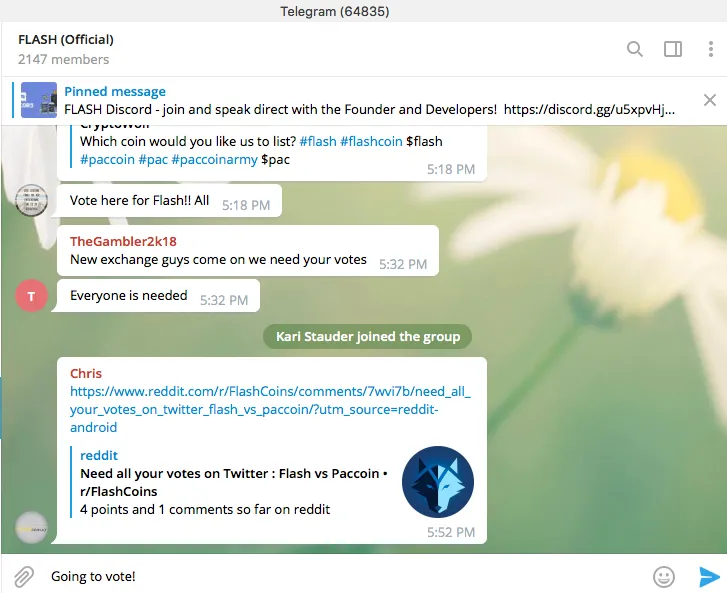The image size is (727, 593).
Task: Click the red T avatar
Action: pyautogui.click(x=32, y=296)
